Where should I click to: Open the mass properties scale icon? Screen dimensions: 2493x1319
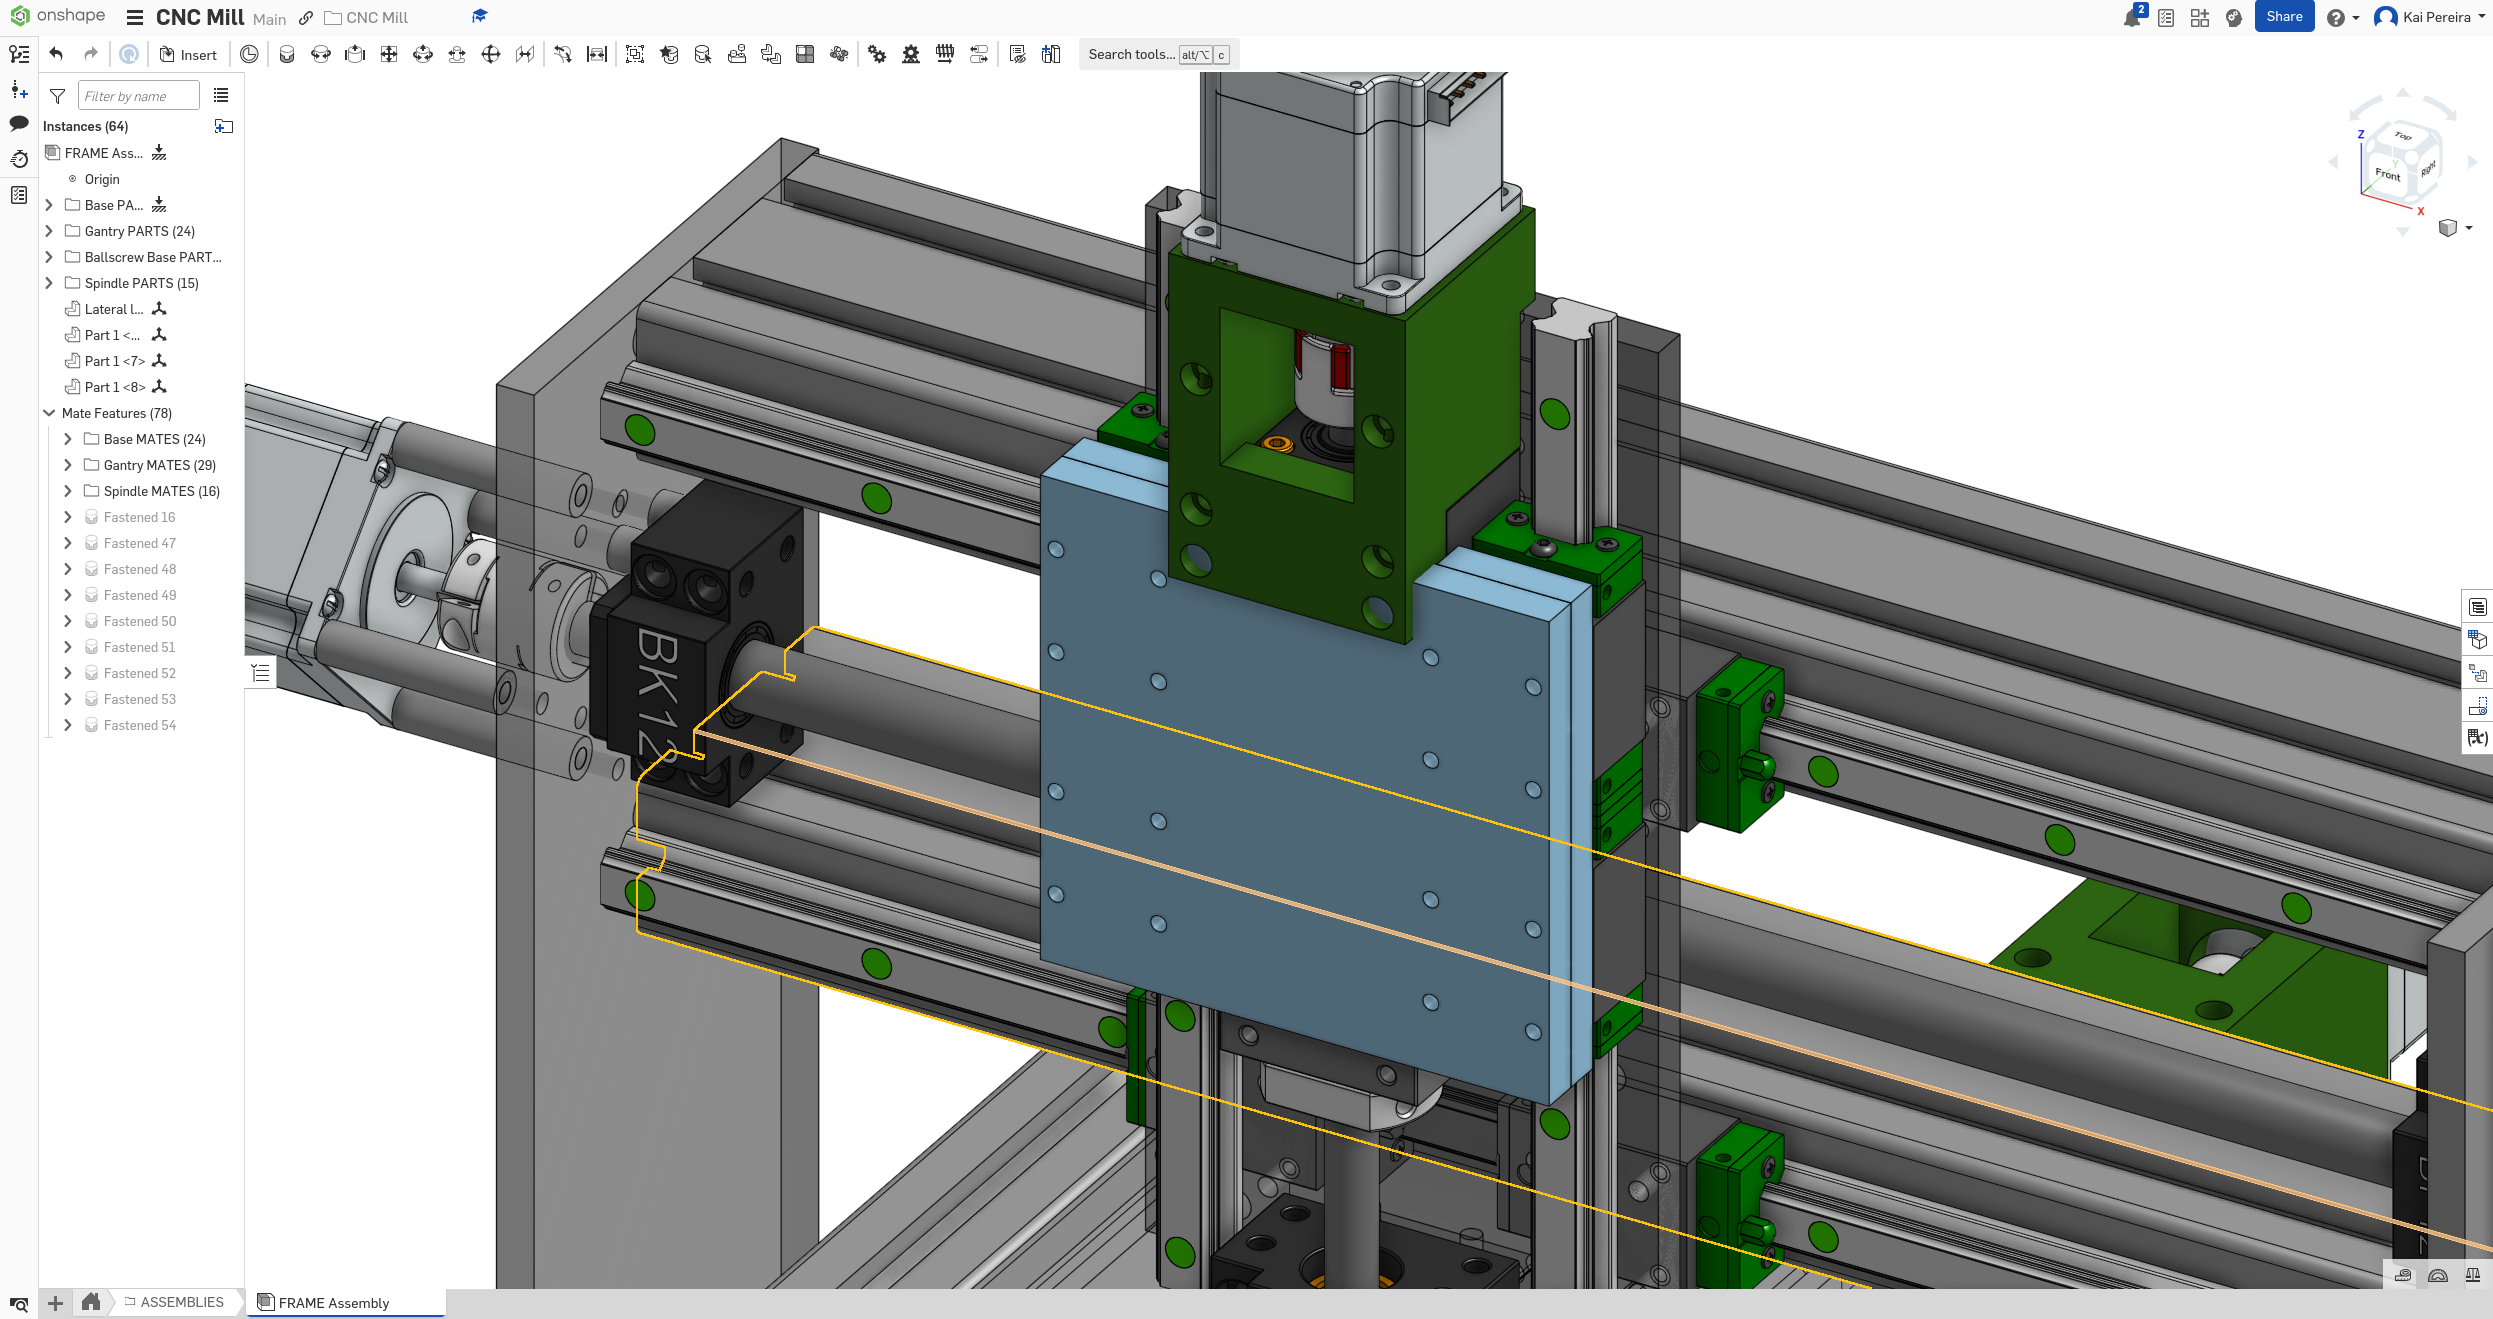point(2472,1275)
